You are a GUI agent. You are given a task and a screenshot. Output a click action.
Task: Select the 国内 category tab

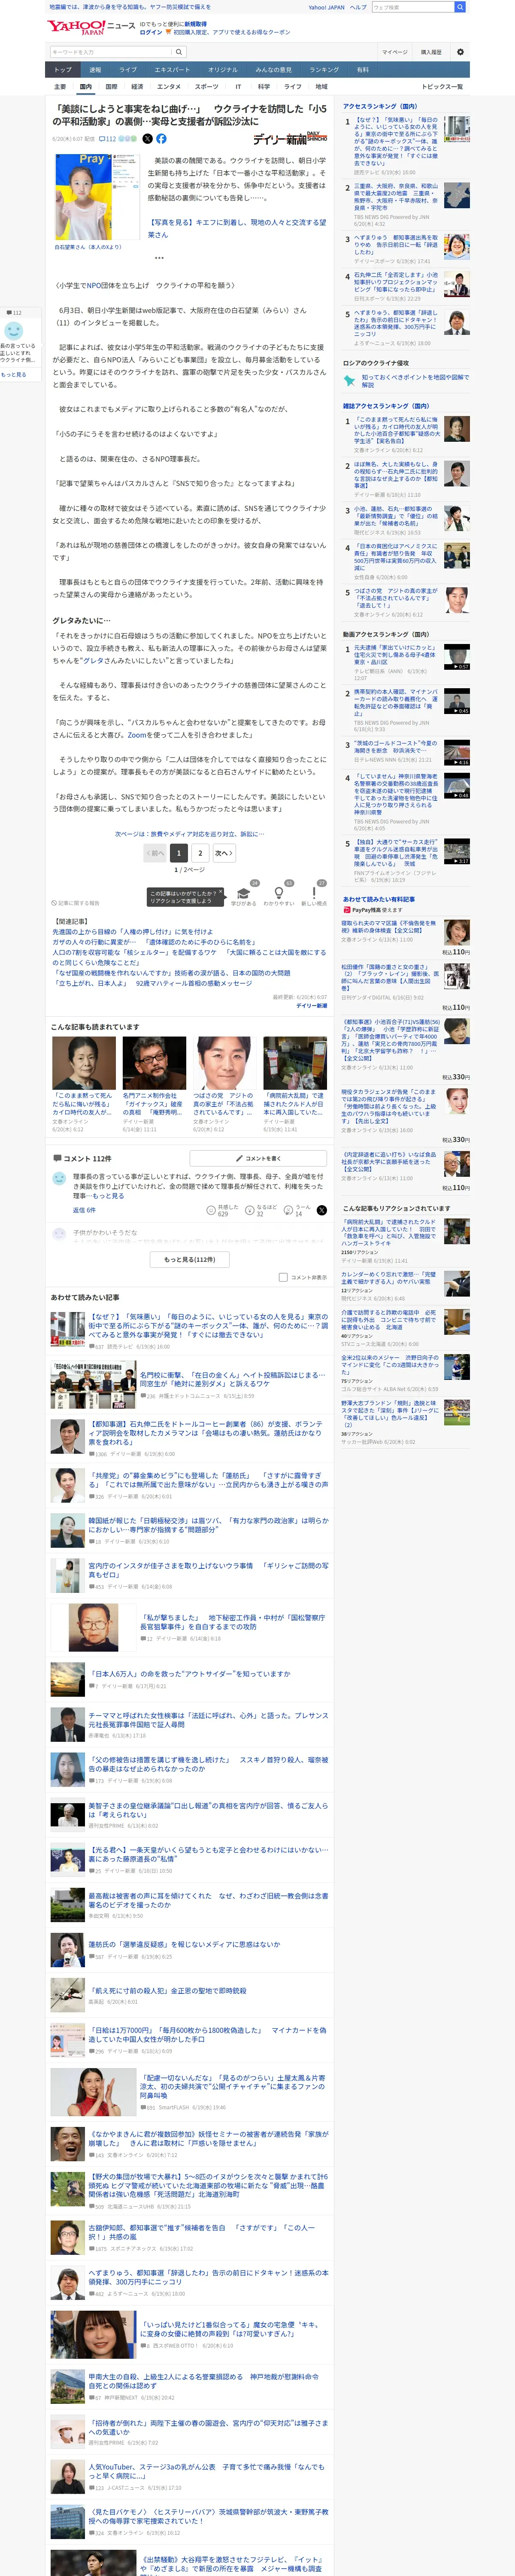(x=86, y=87)
